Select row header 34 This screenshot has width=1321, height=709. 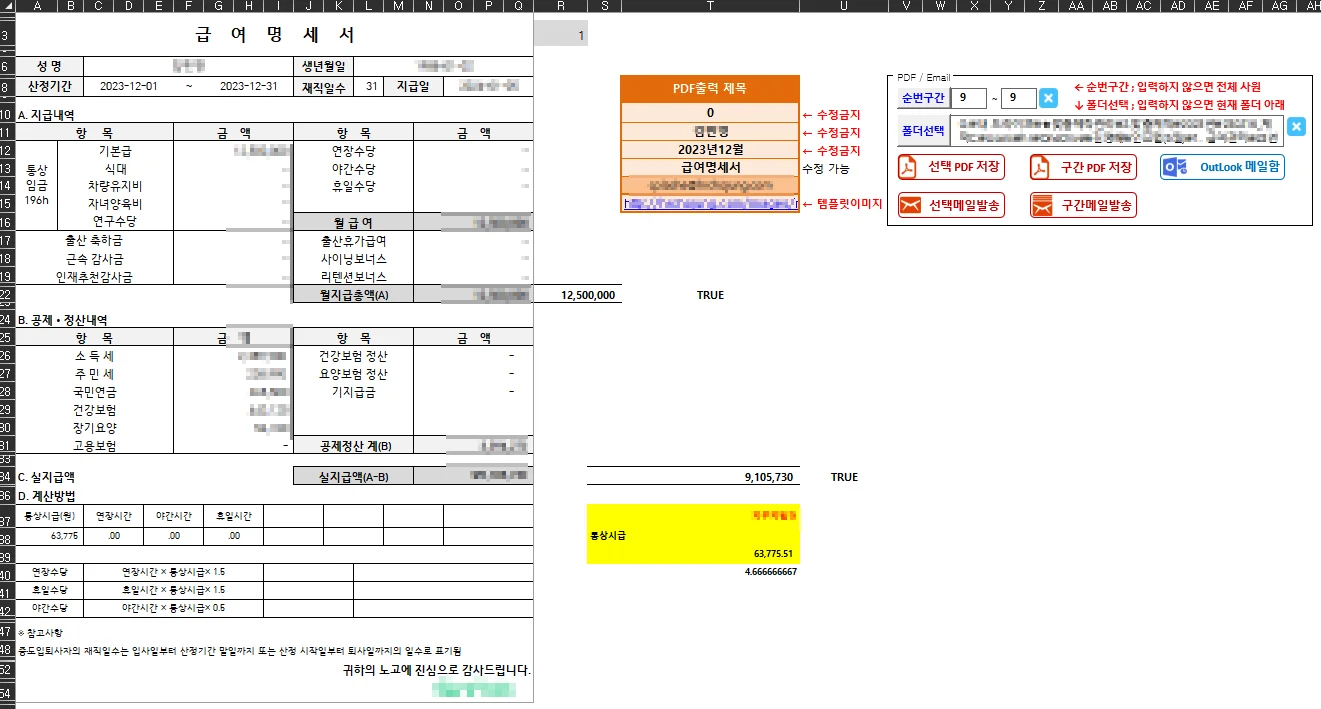tap(7, 477)
